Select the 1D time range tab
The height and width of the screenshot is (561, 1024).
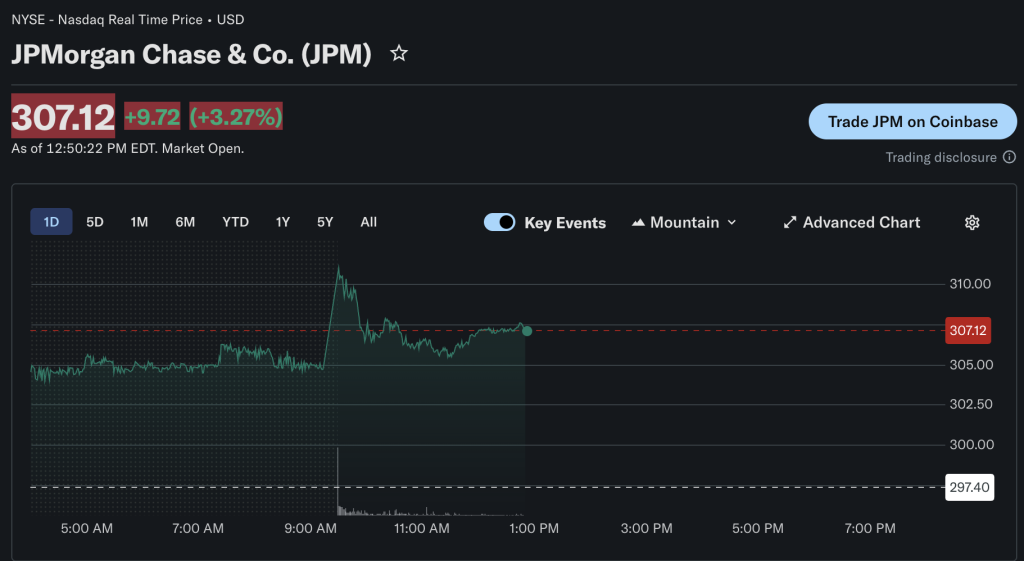tap(51, 222)
